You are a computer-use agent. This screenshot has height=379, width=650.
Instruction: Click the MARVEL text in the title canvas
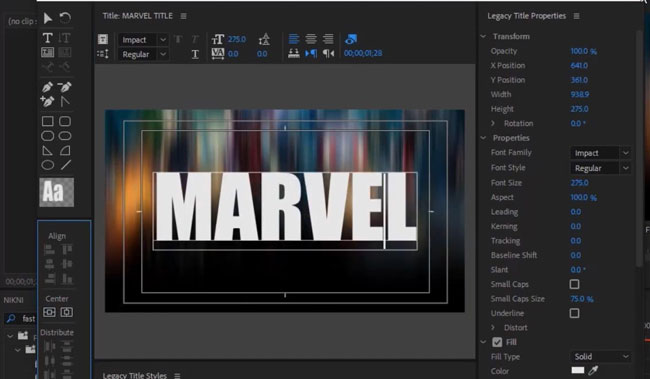coord(286,206)
